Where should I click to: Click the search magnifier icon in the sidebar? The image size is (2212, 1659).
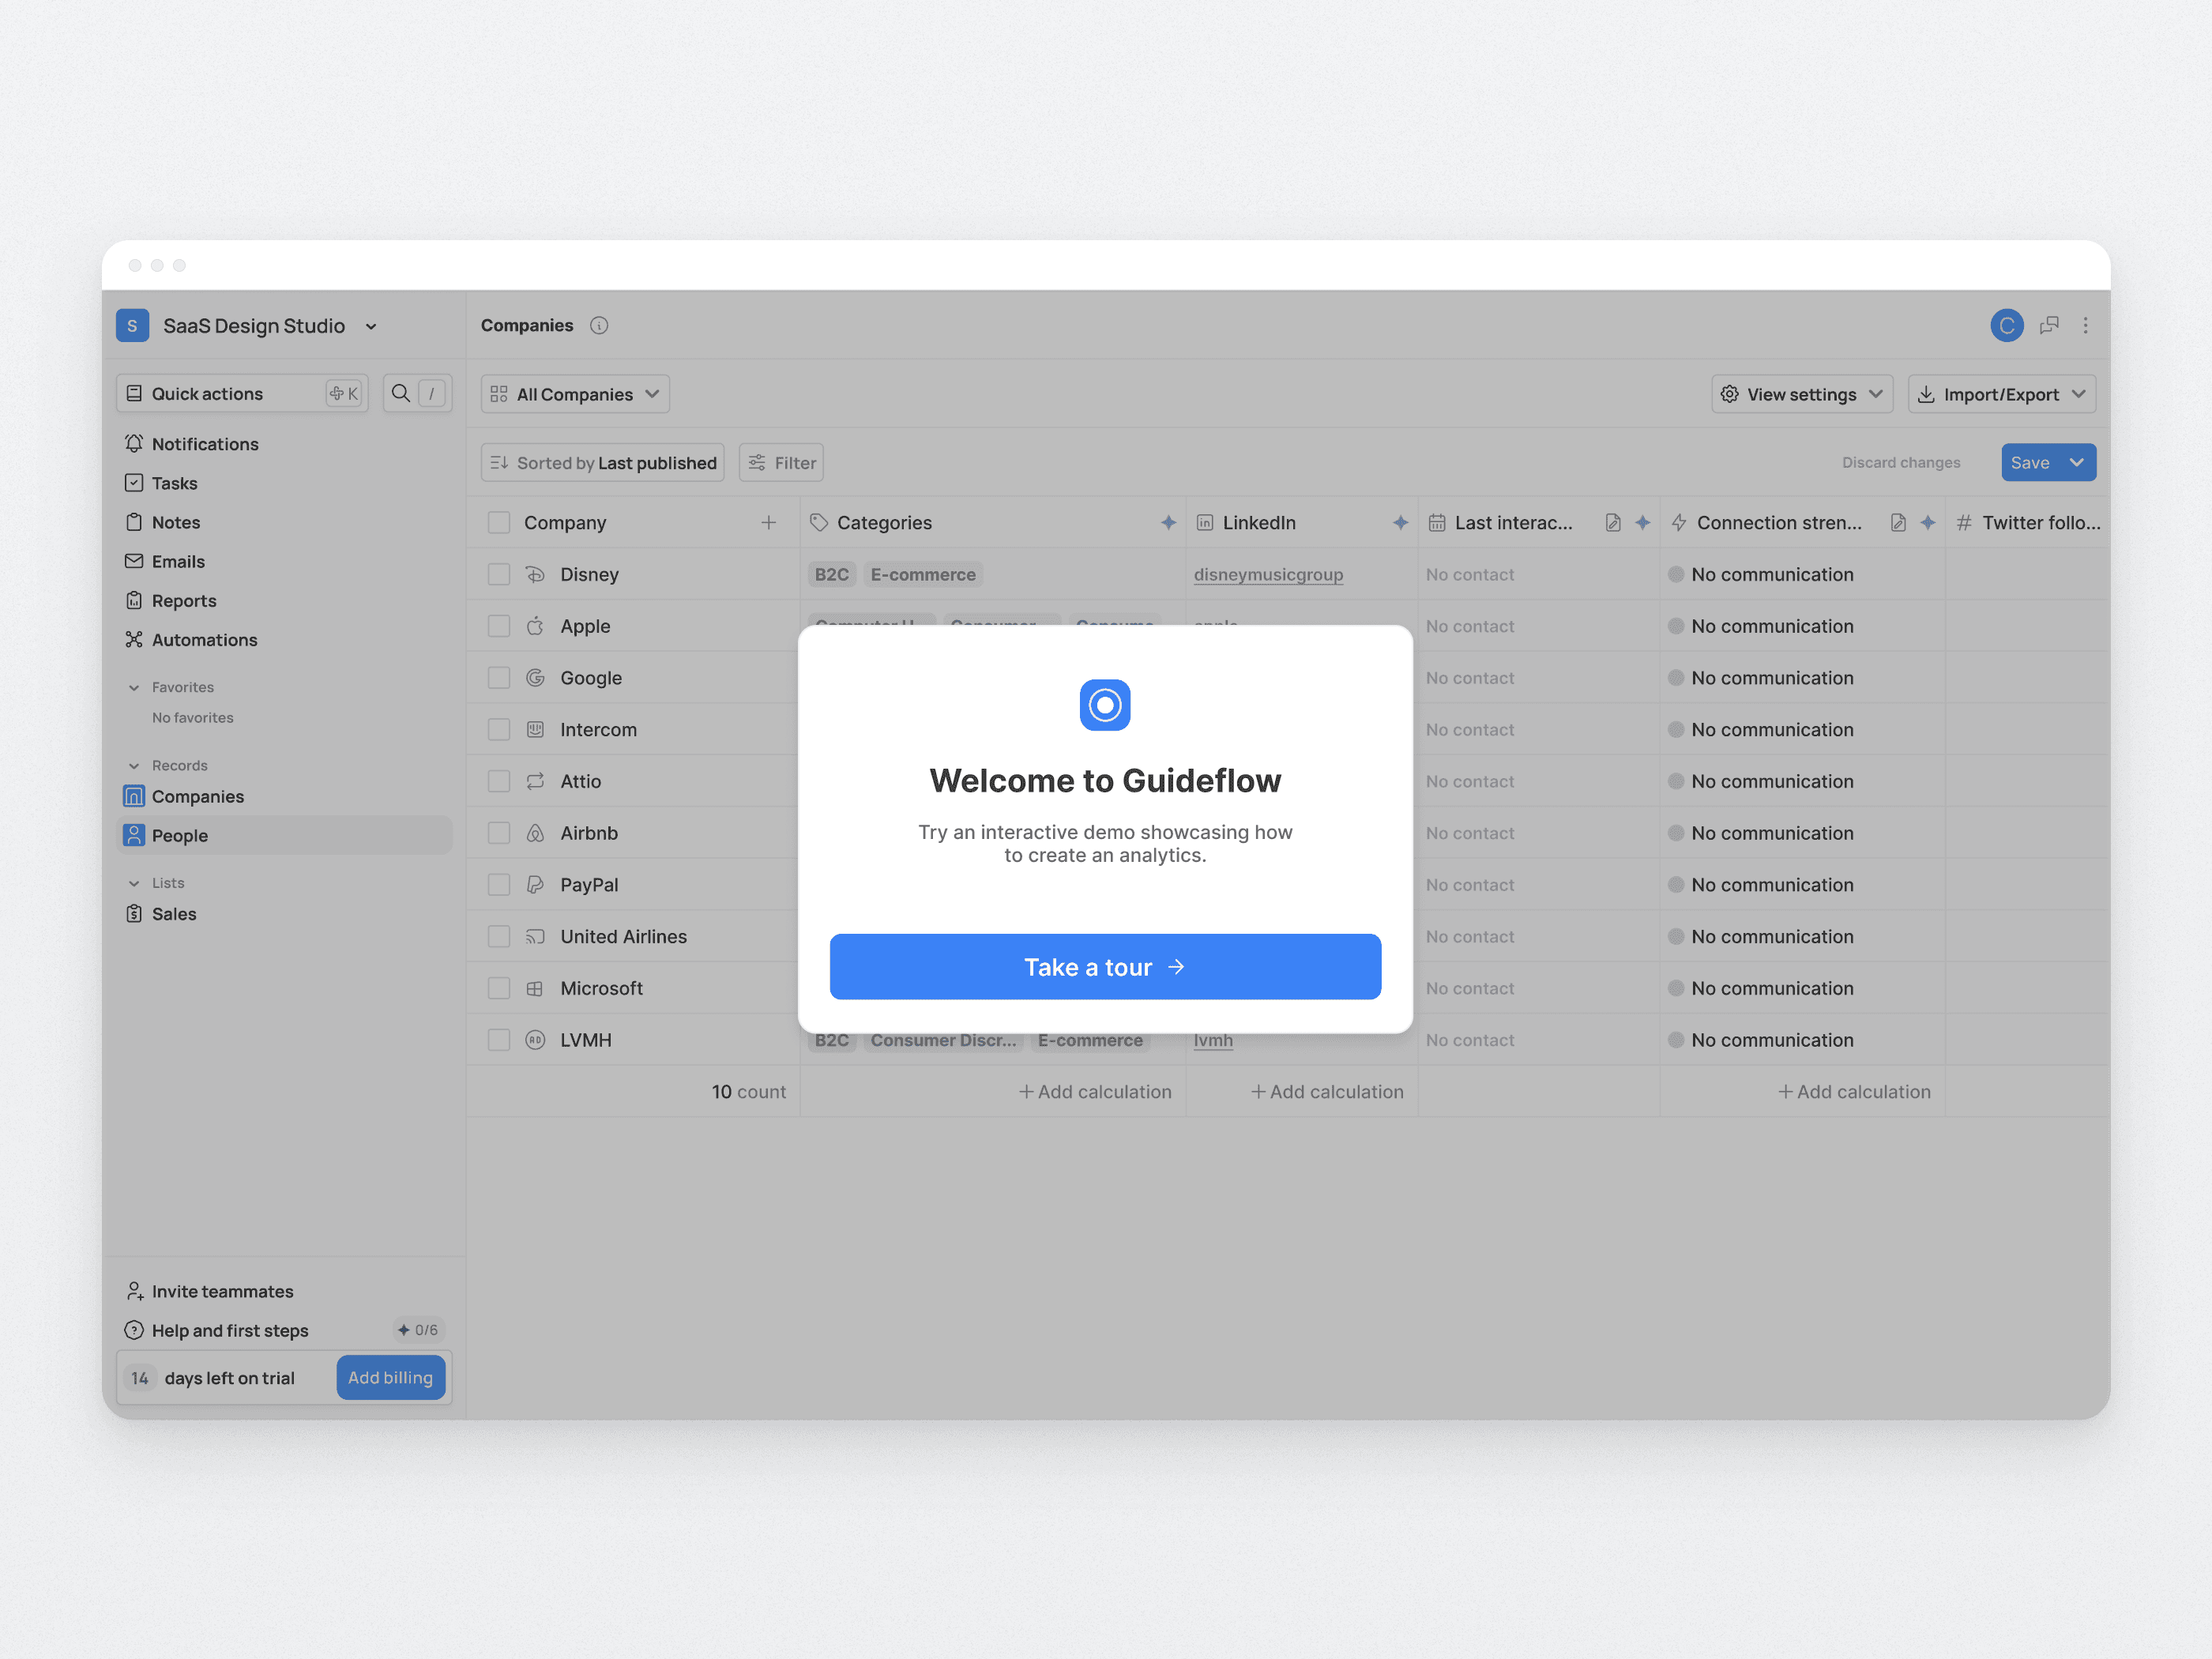click(401, 394)
